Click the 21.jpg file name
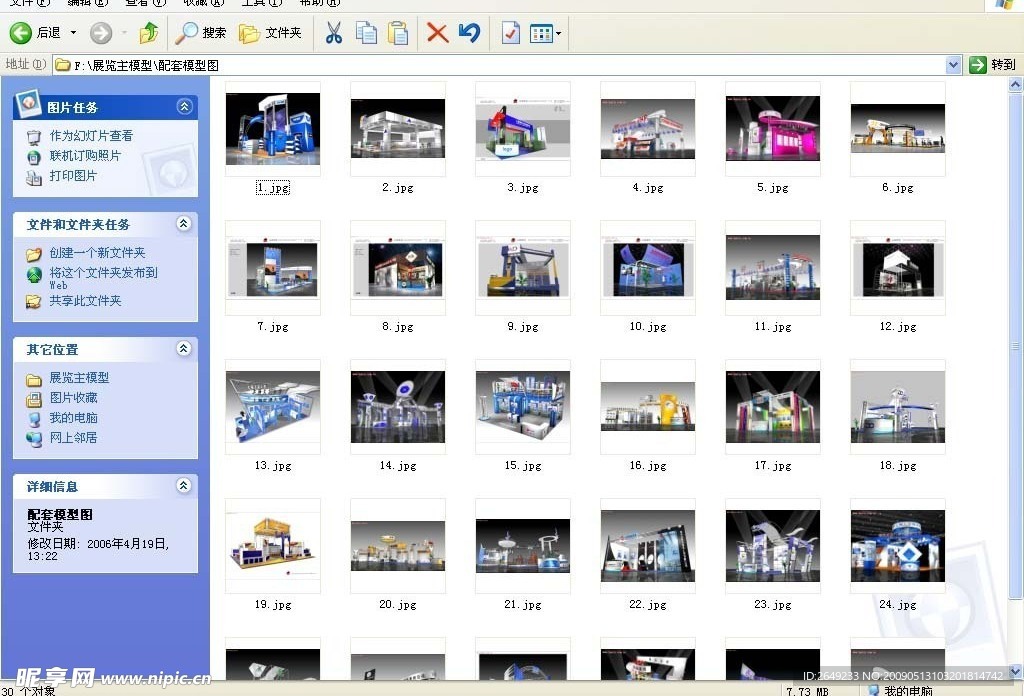 (523, 605)
